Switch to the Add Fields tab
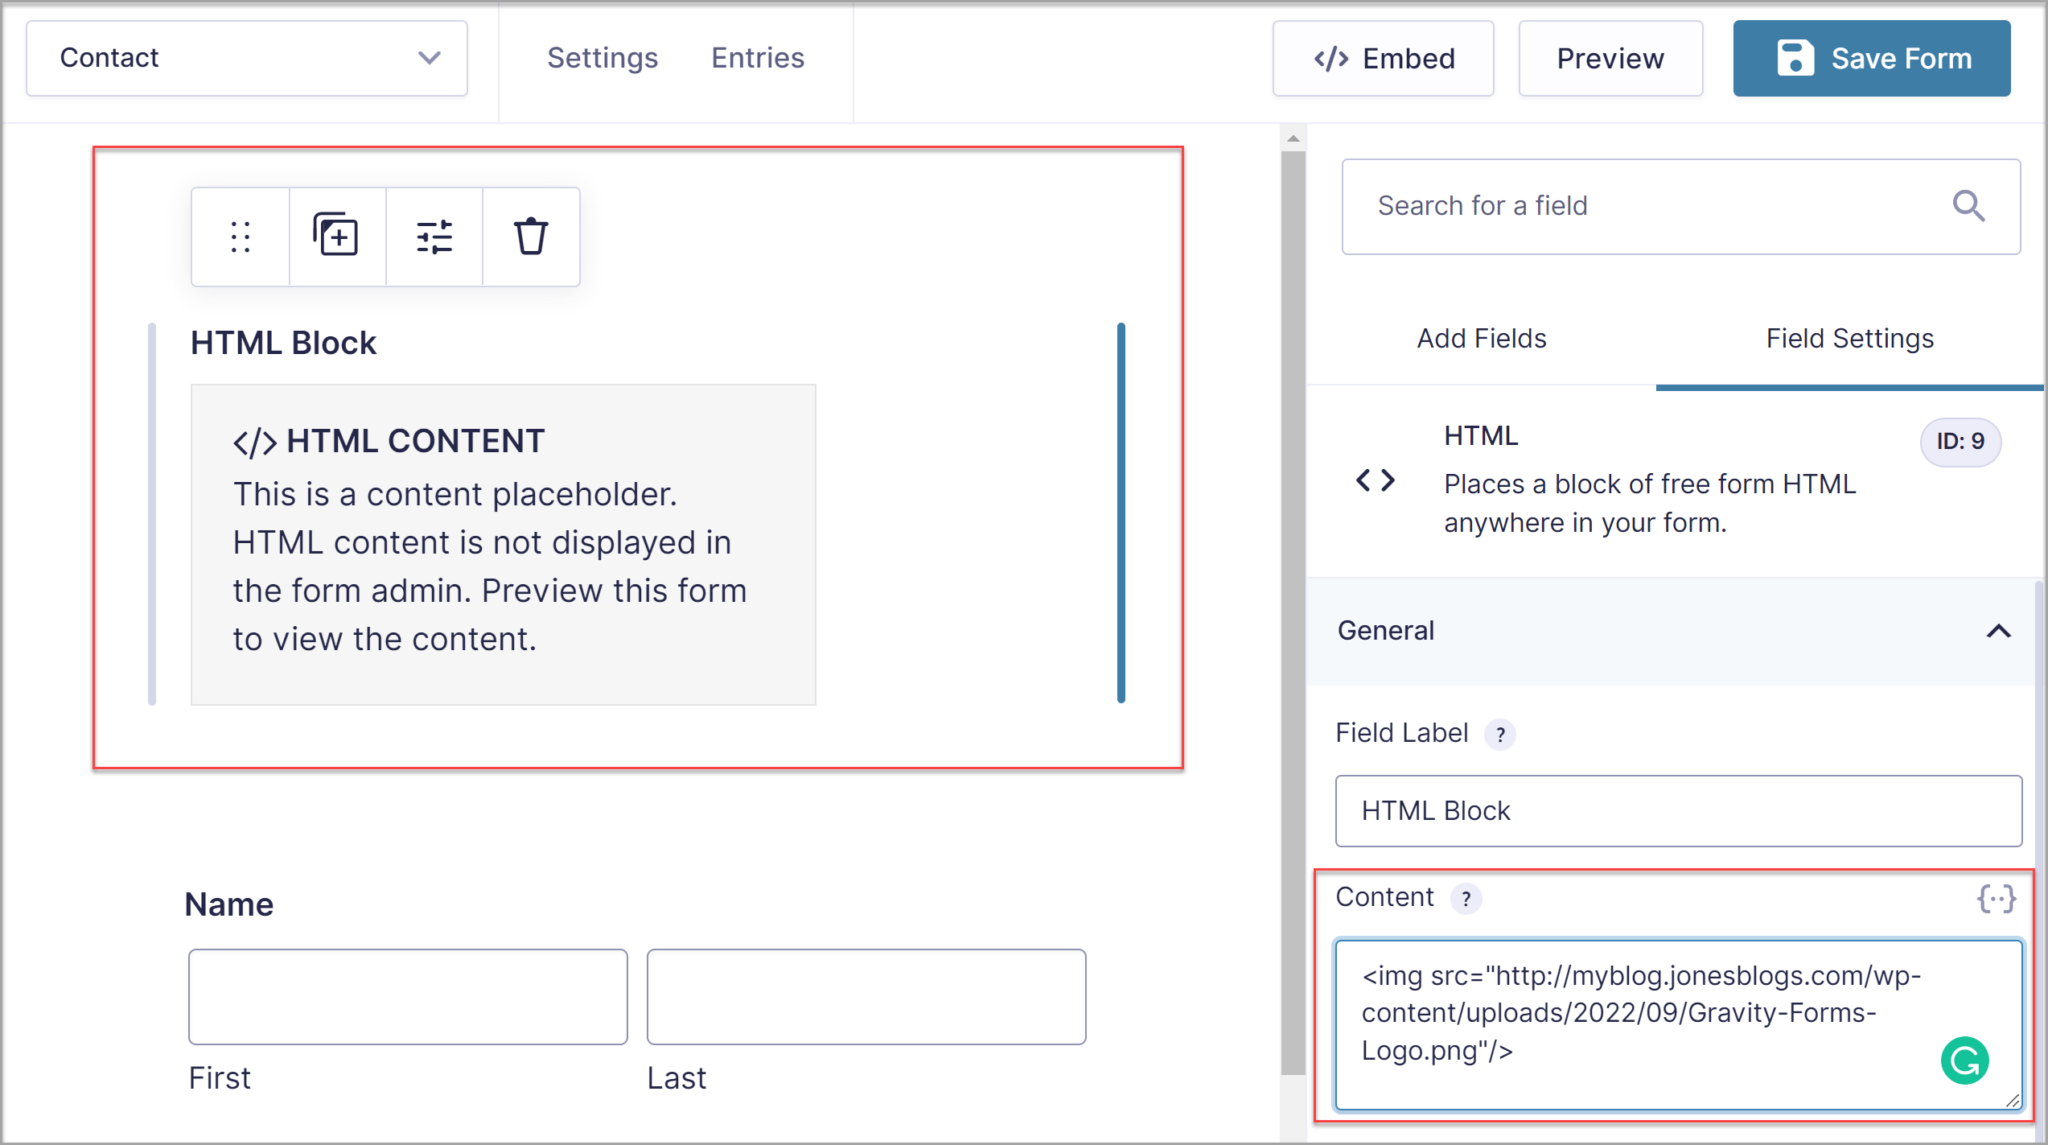This screenshot has width=2048, height=1145. click(1481, 338)
